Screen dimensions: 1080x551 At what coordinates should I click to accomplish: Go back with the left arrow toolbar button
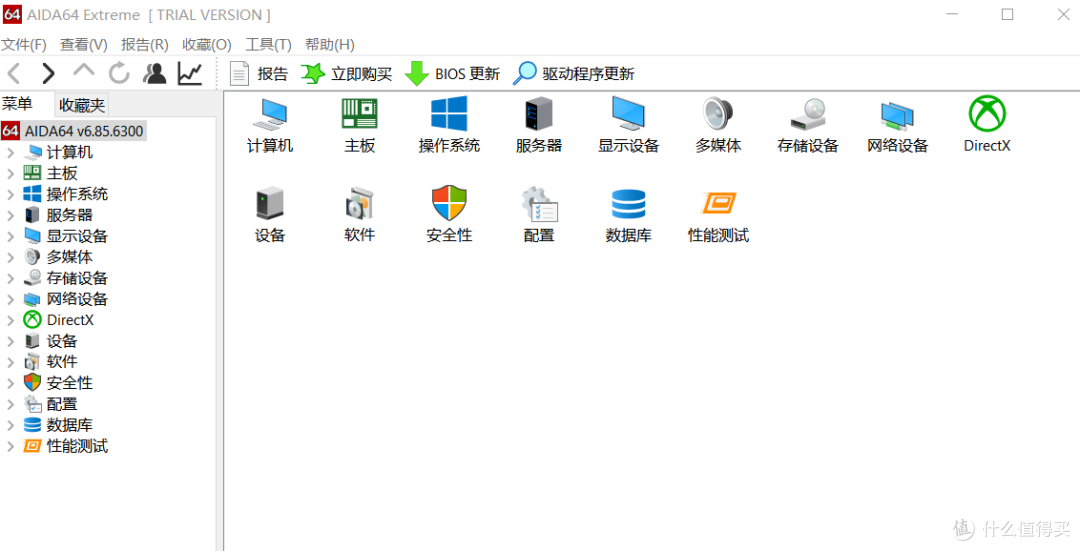[14, 73]
